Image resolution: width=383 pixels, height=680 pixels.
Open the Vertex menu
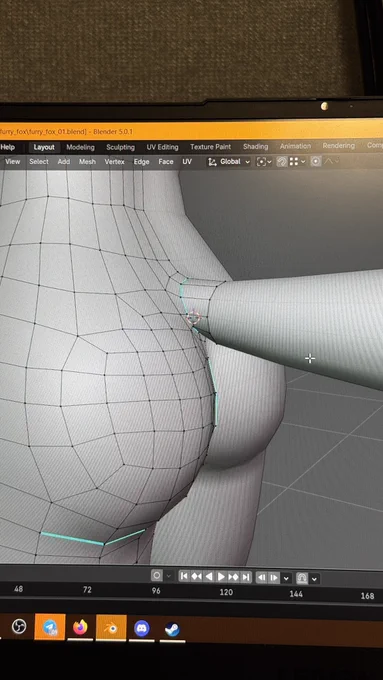[115, 161]
